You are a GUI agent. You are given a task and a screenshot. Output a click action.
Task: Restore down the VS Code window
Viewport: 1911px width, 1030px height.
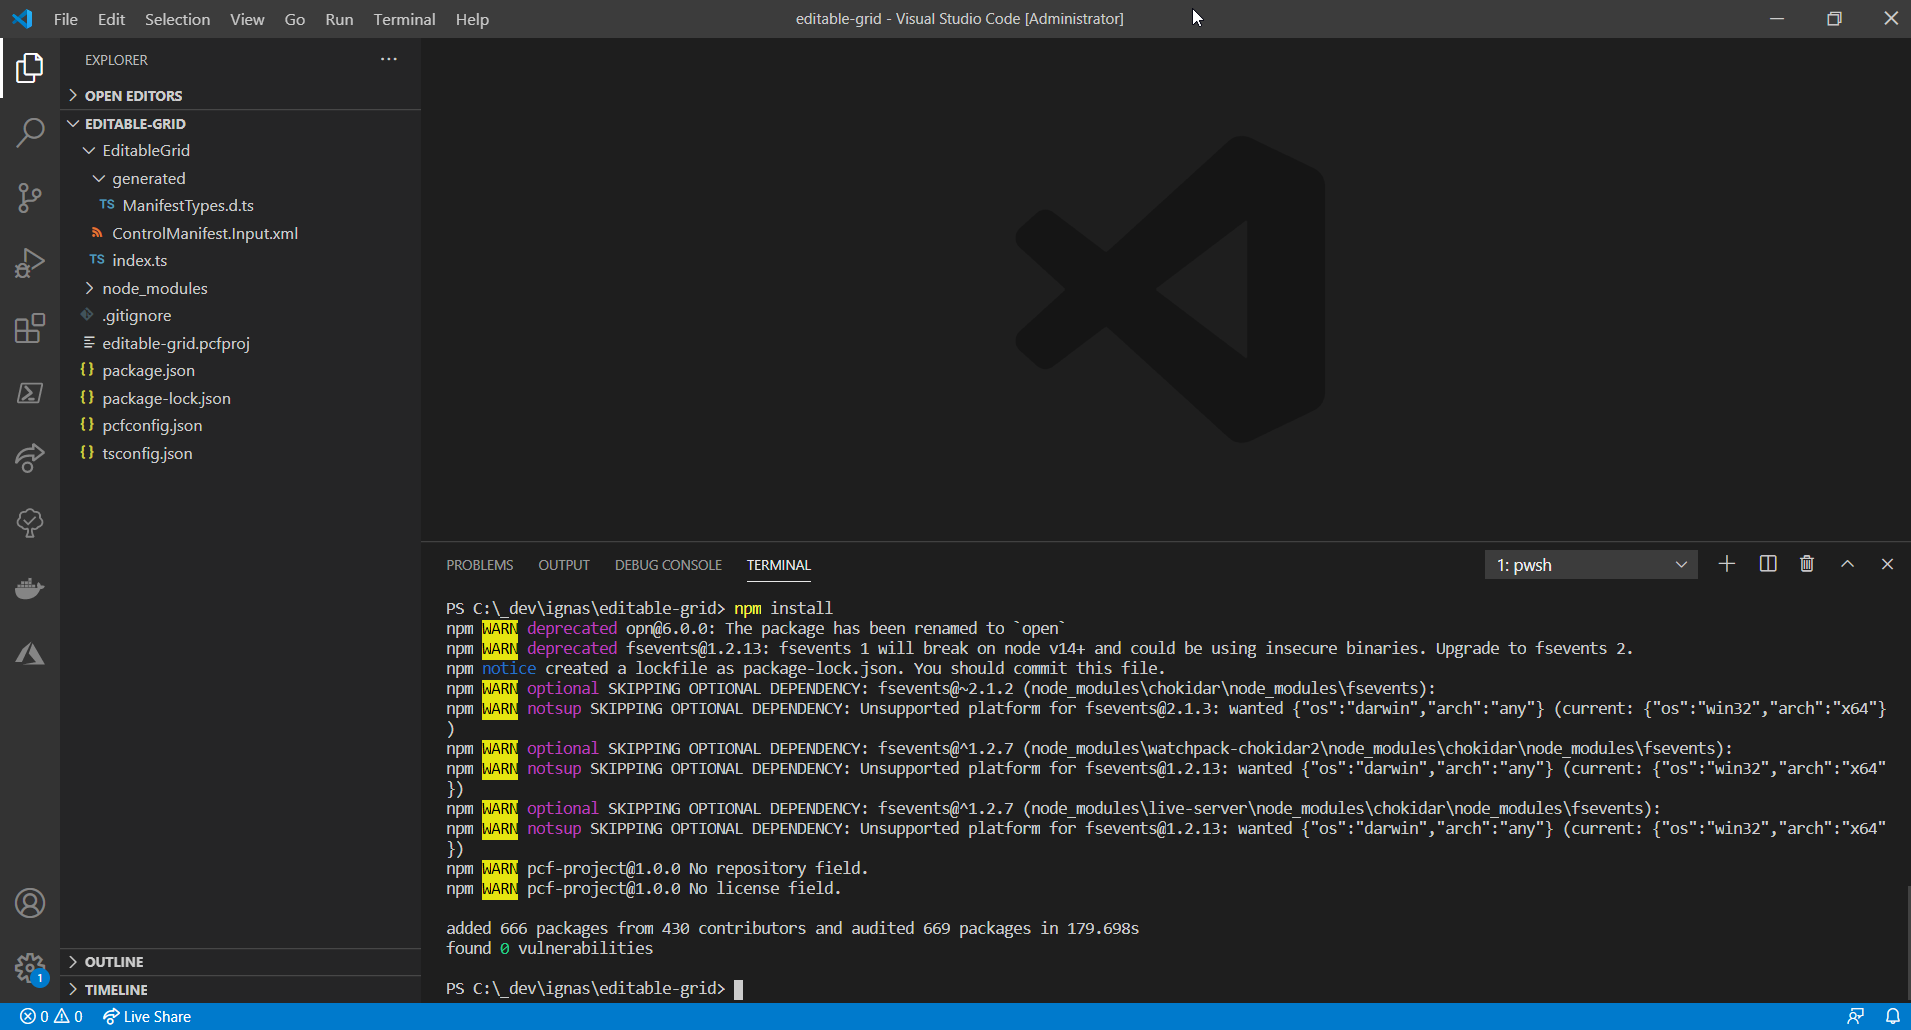coord(1834,19)
